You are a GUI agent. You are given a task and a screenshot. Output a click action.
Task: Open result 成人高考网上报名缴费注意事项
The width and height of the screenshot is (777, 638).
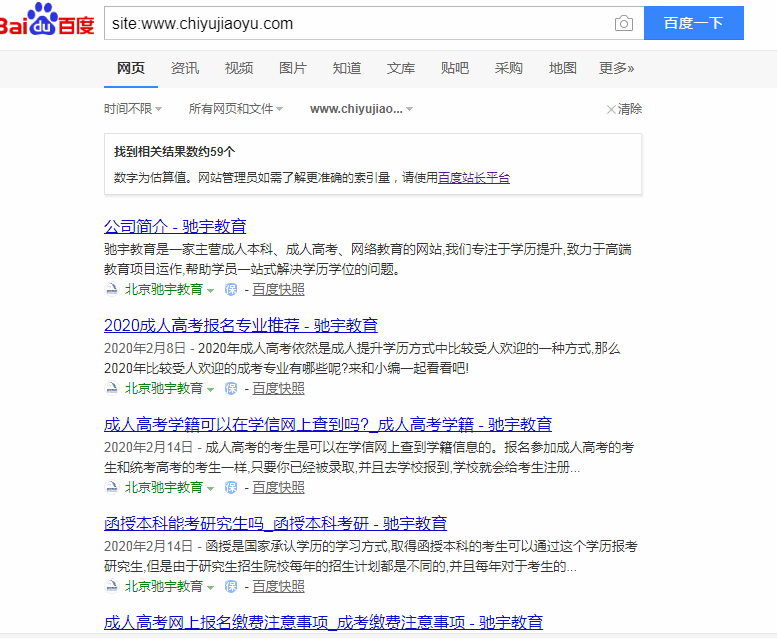(x=324, y=622)
